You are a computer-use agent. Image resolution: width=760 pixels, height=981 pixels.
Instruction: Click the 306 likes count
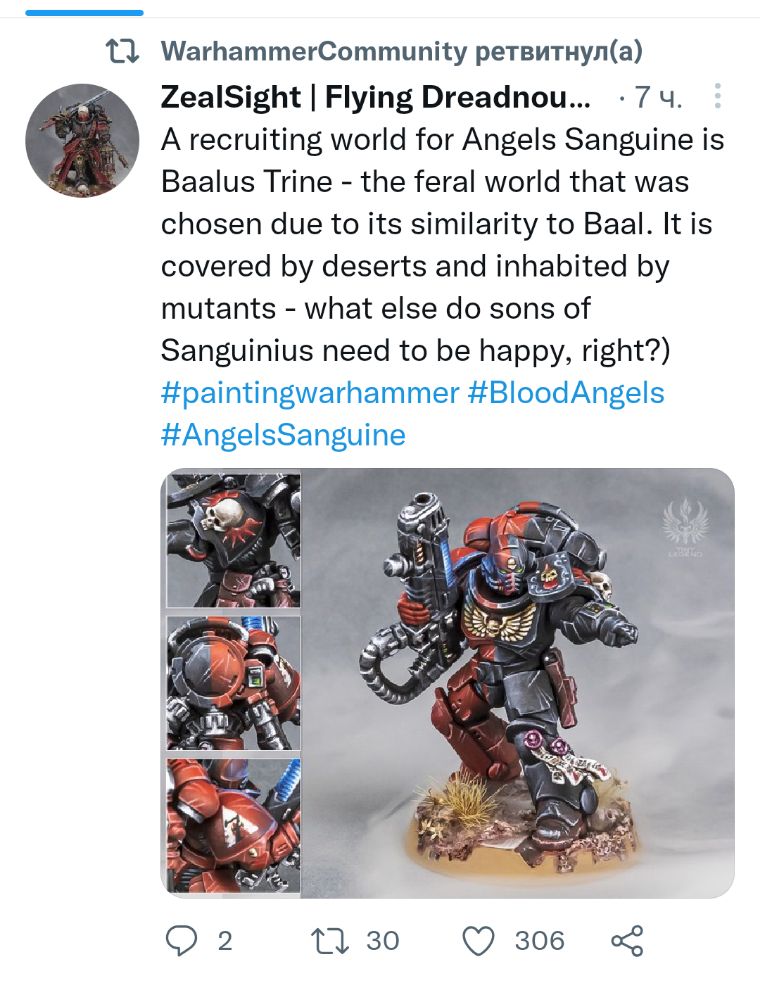tap(539, 941)
